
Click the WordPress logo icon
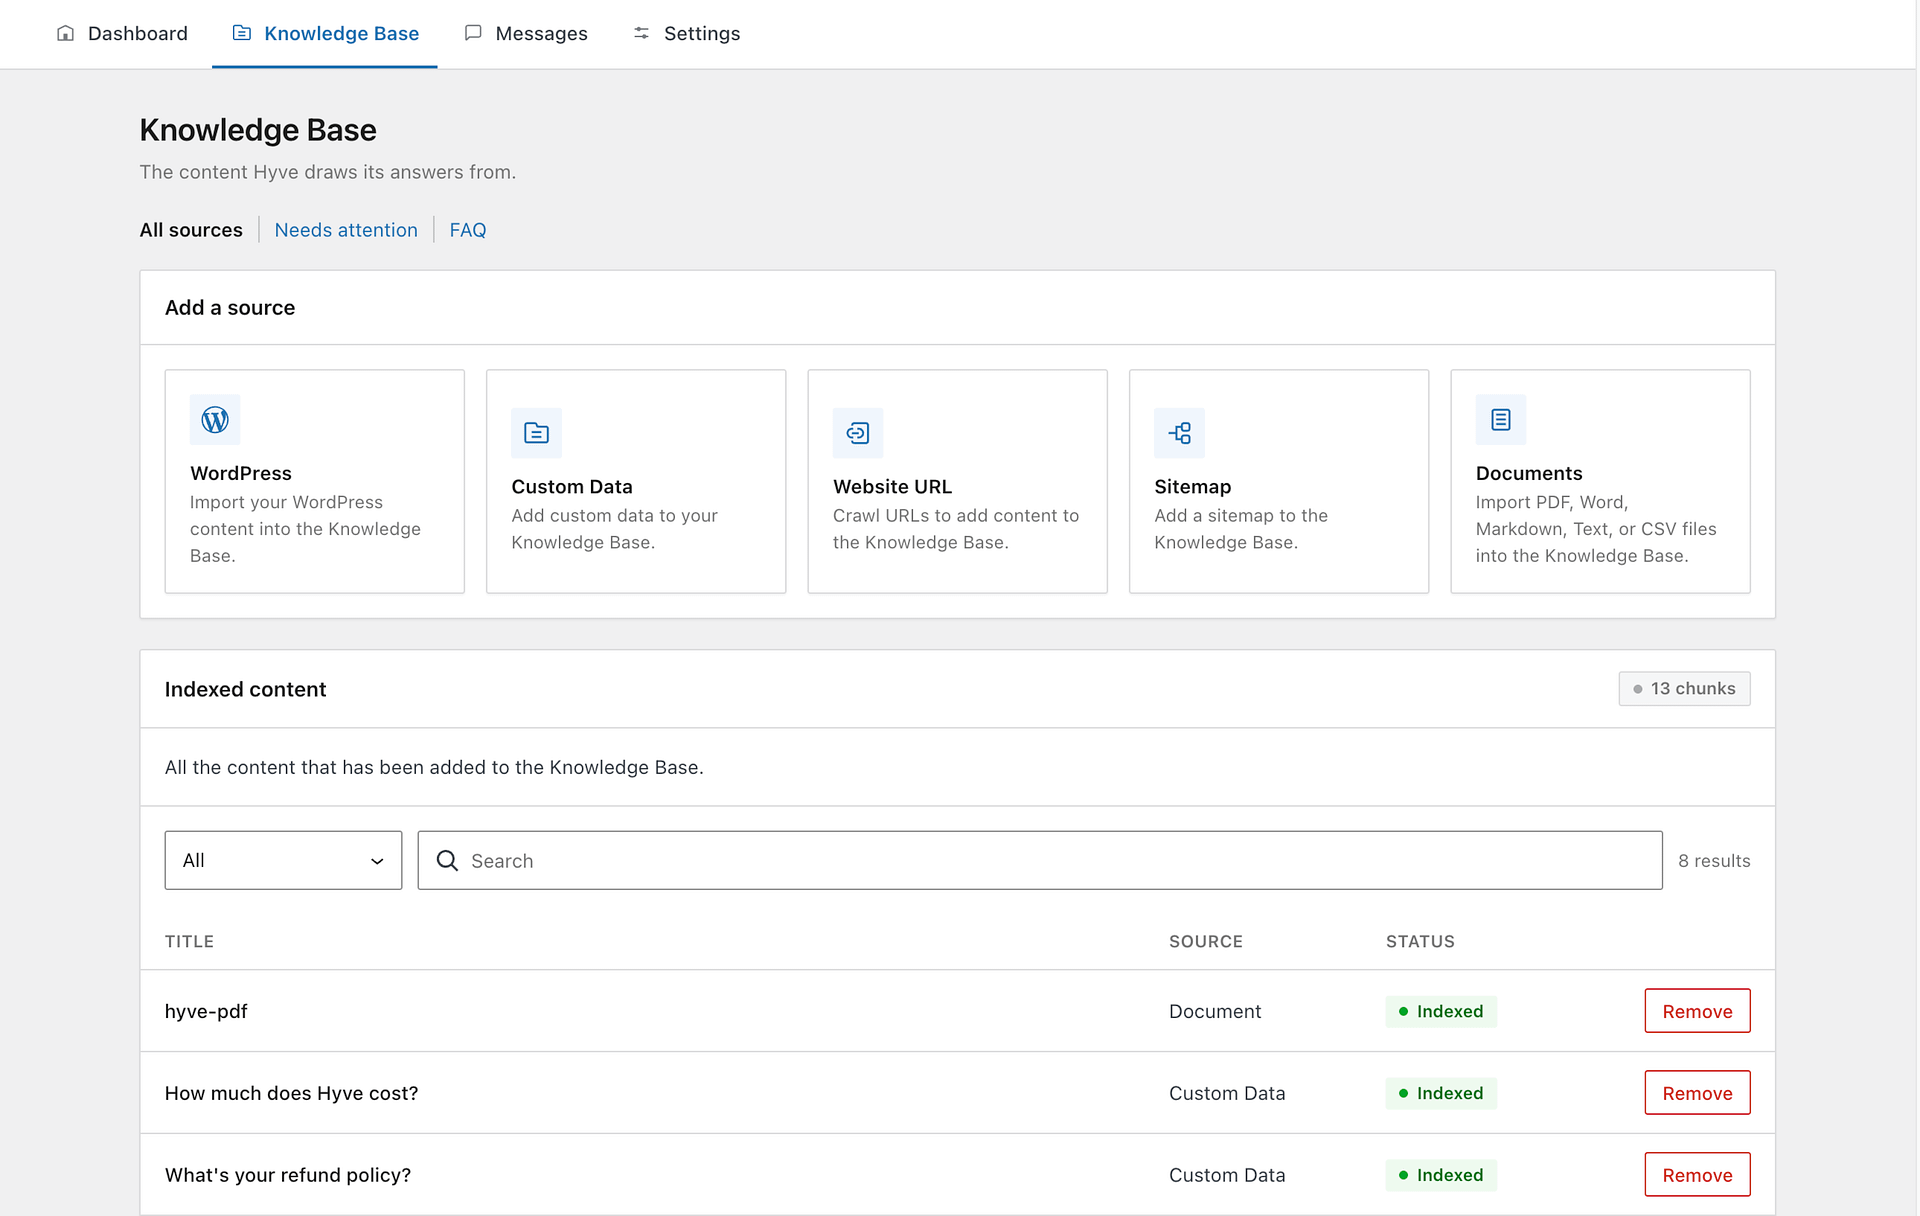click(215, 419)
